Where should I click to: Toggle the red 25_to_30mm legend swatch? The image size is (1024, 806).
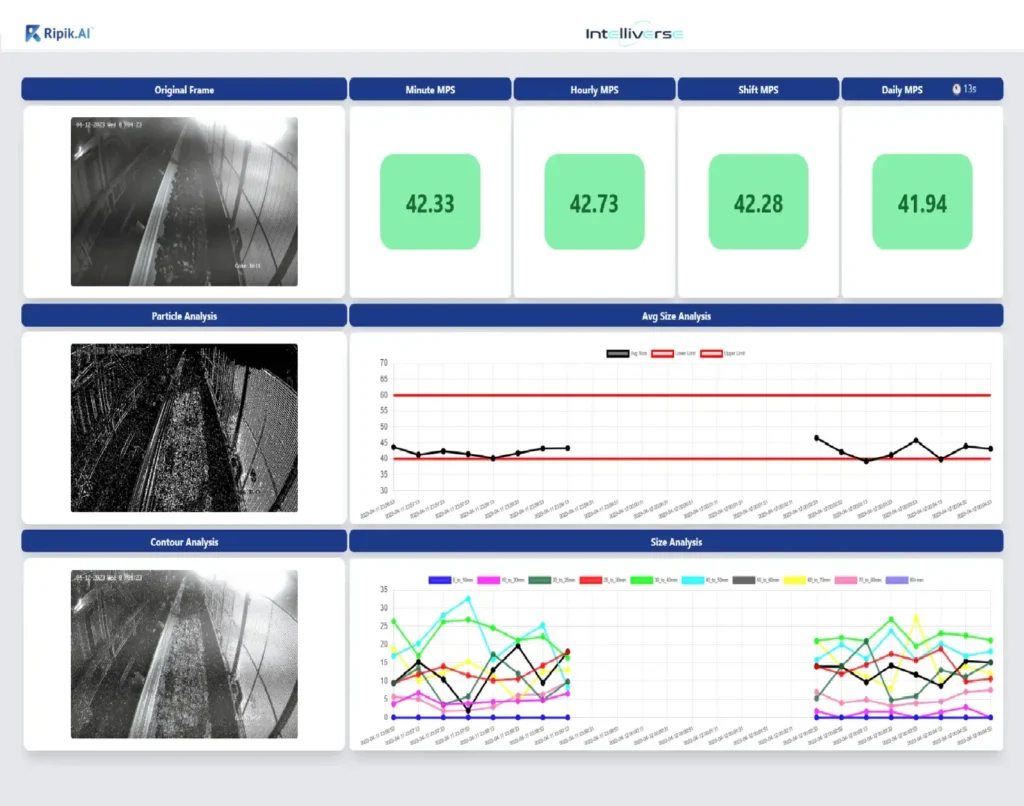[593, 580]
